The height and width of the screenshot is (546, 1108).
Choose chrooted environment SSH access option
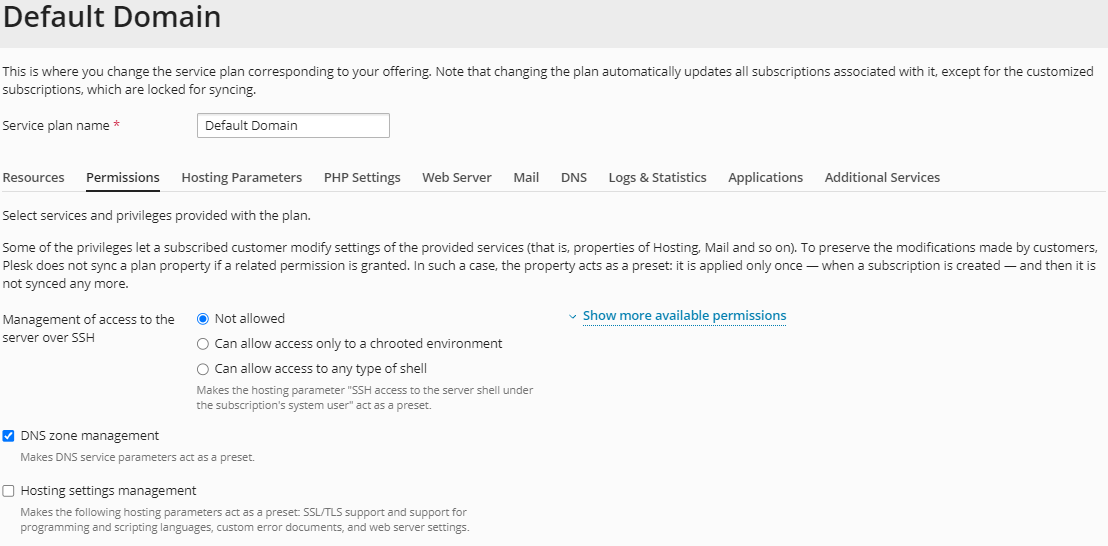[x=203, y=344]
